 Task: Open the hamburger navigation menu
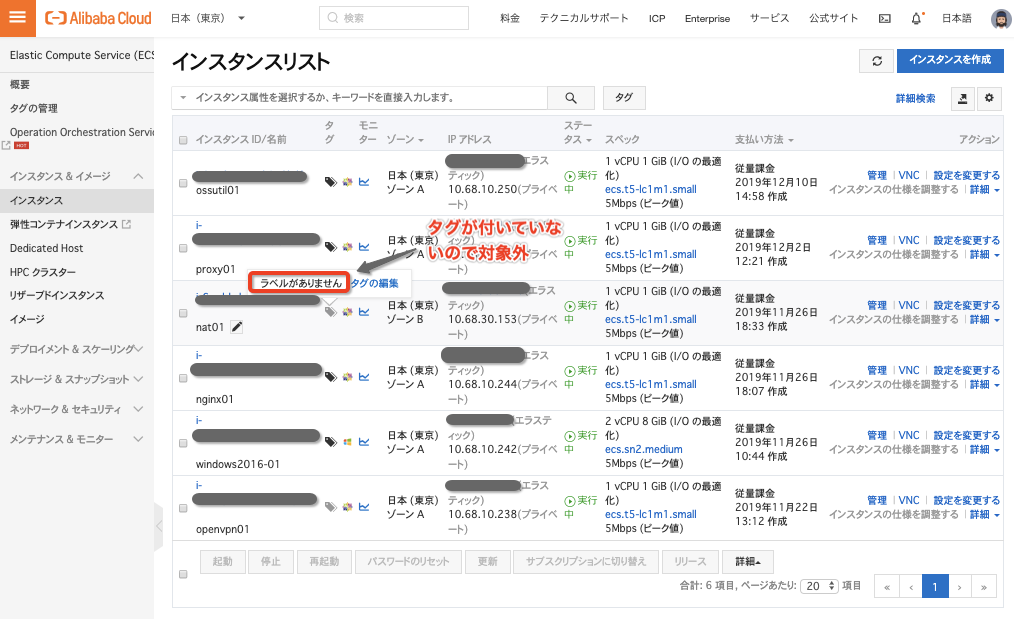[x=18, y=17]
